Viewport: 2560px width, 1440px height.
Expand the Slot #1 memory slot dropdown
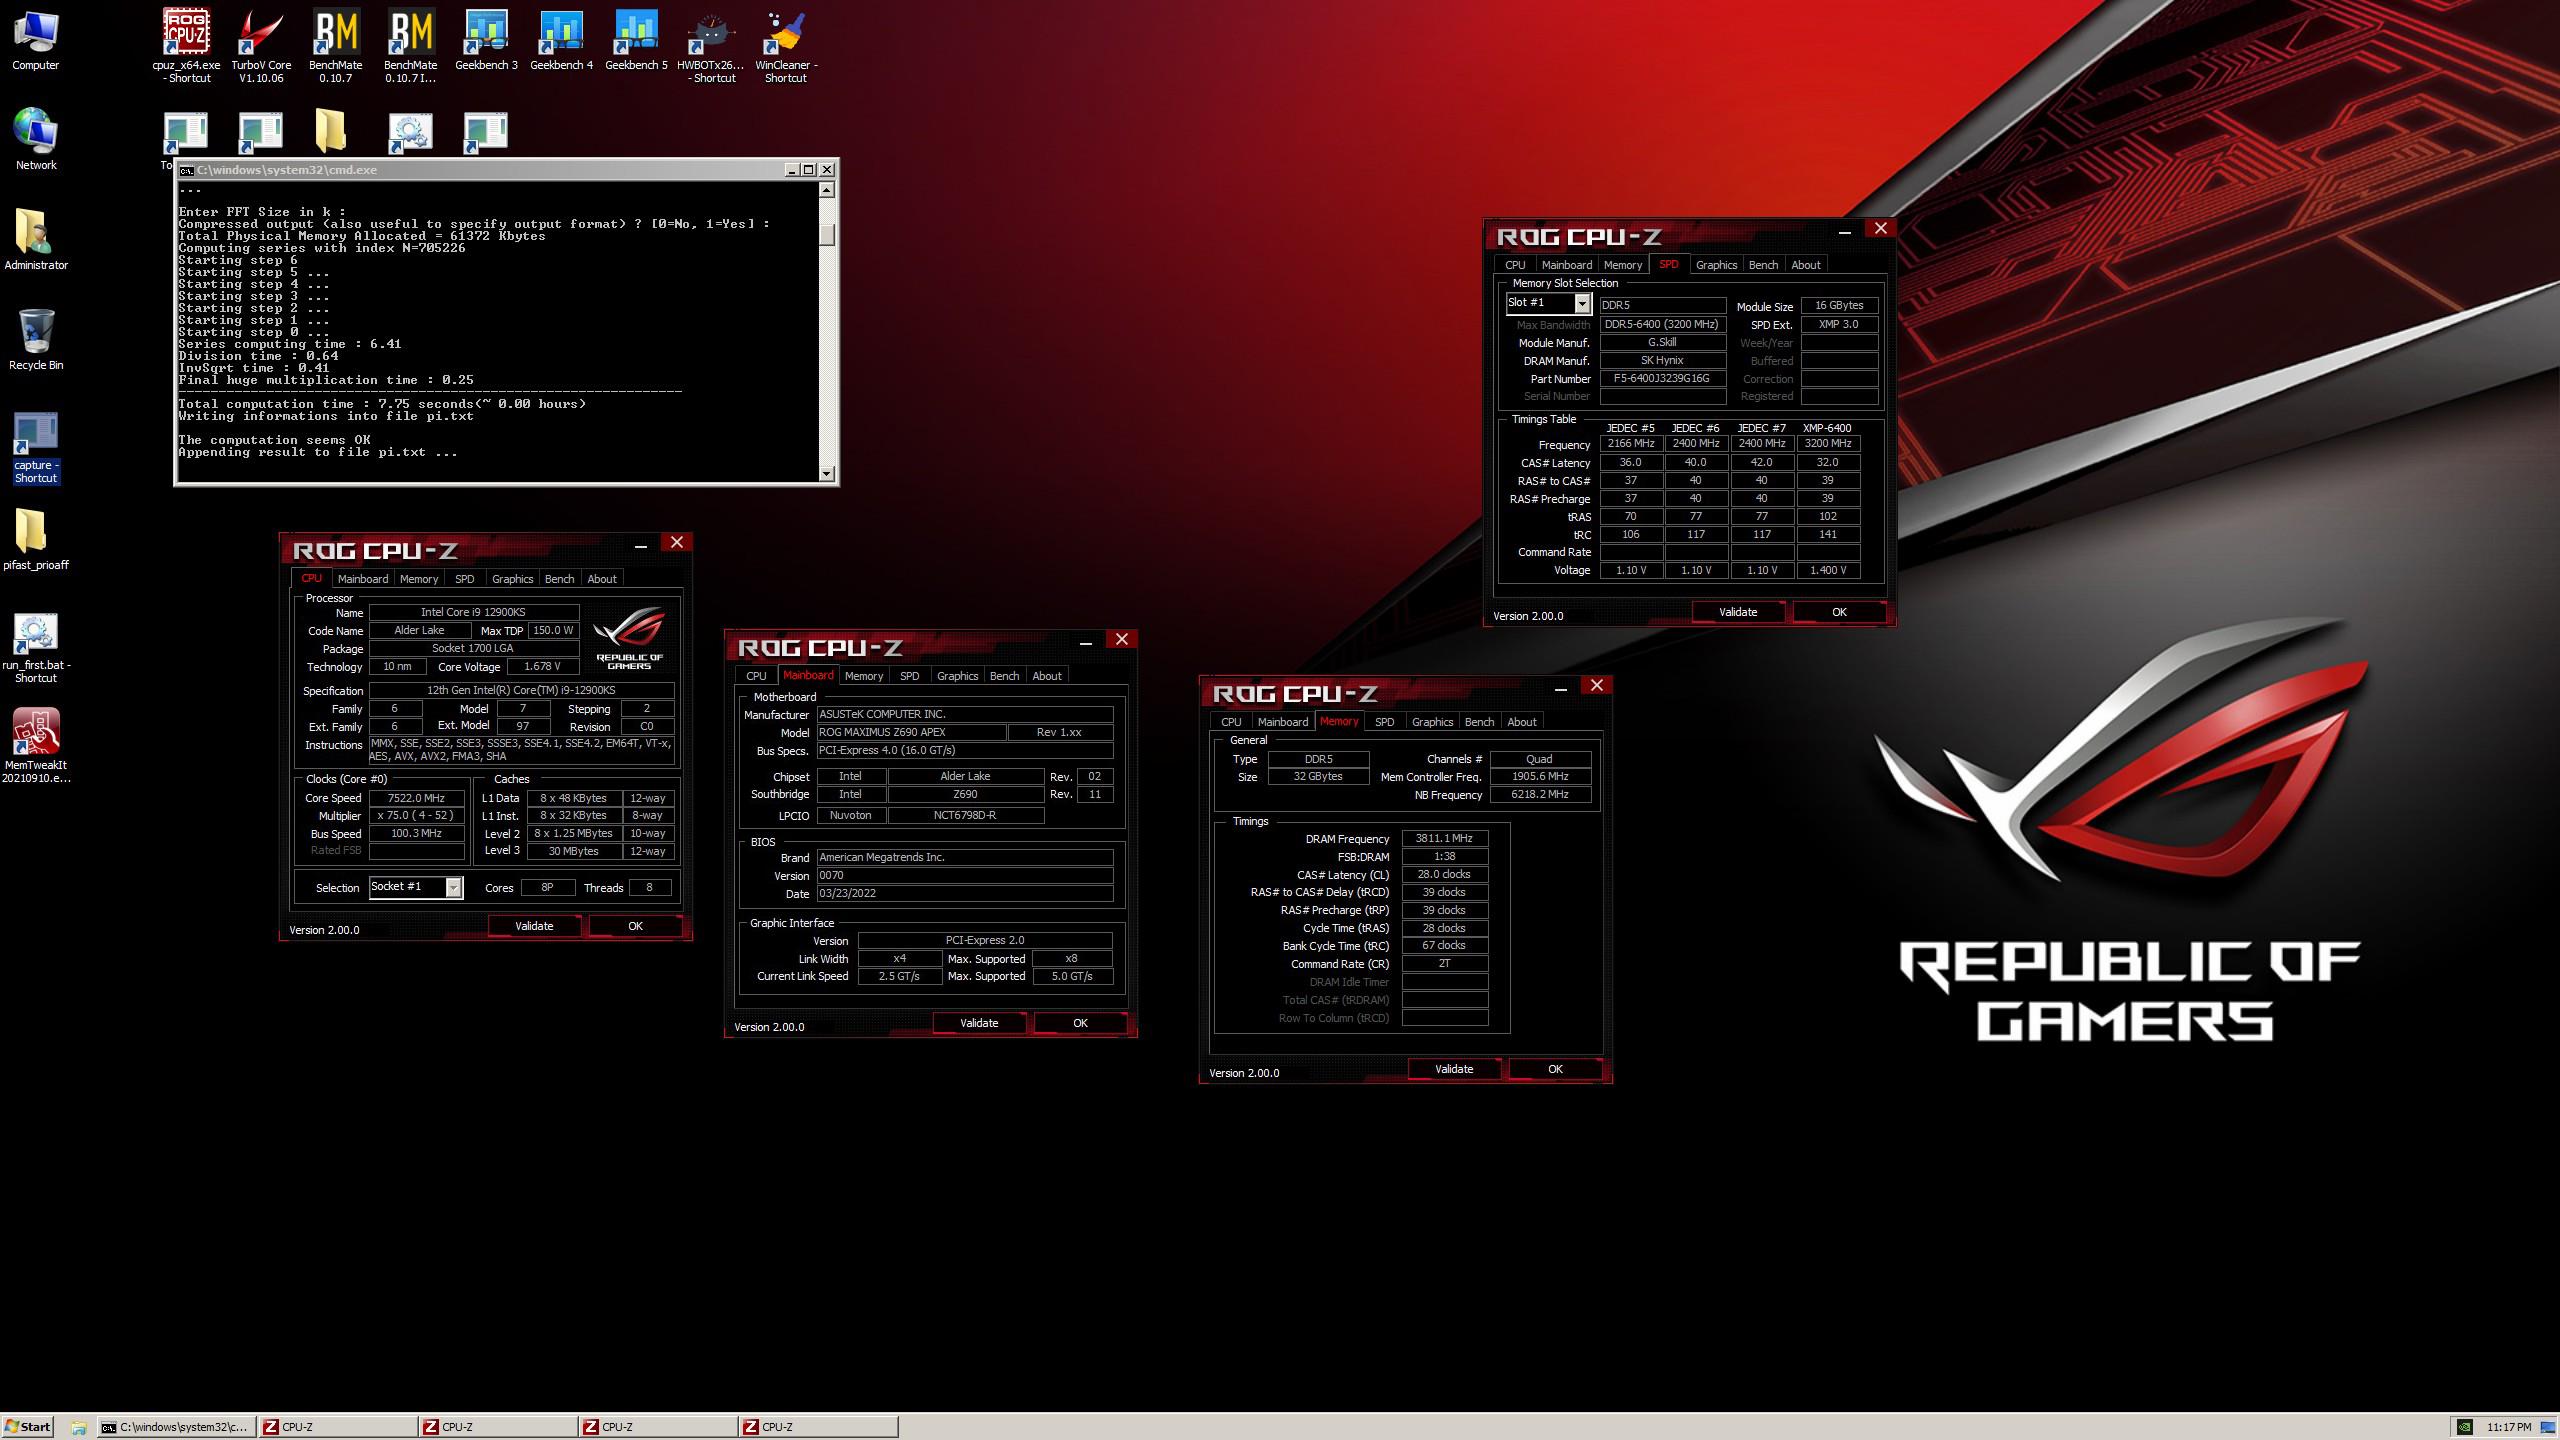coord(1582,303)
